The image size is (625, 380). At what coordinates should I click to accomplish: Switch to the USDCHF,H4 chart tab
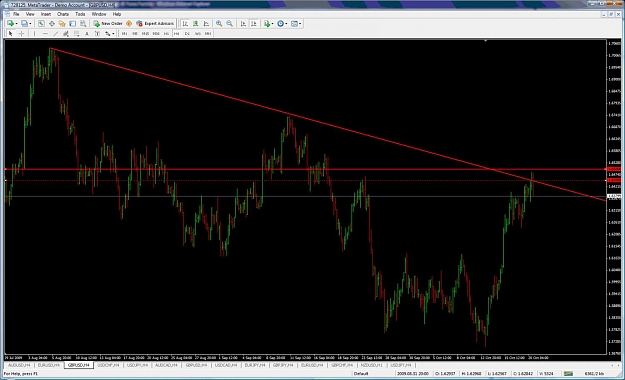pyautogui.click(x=108, y=365)
